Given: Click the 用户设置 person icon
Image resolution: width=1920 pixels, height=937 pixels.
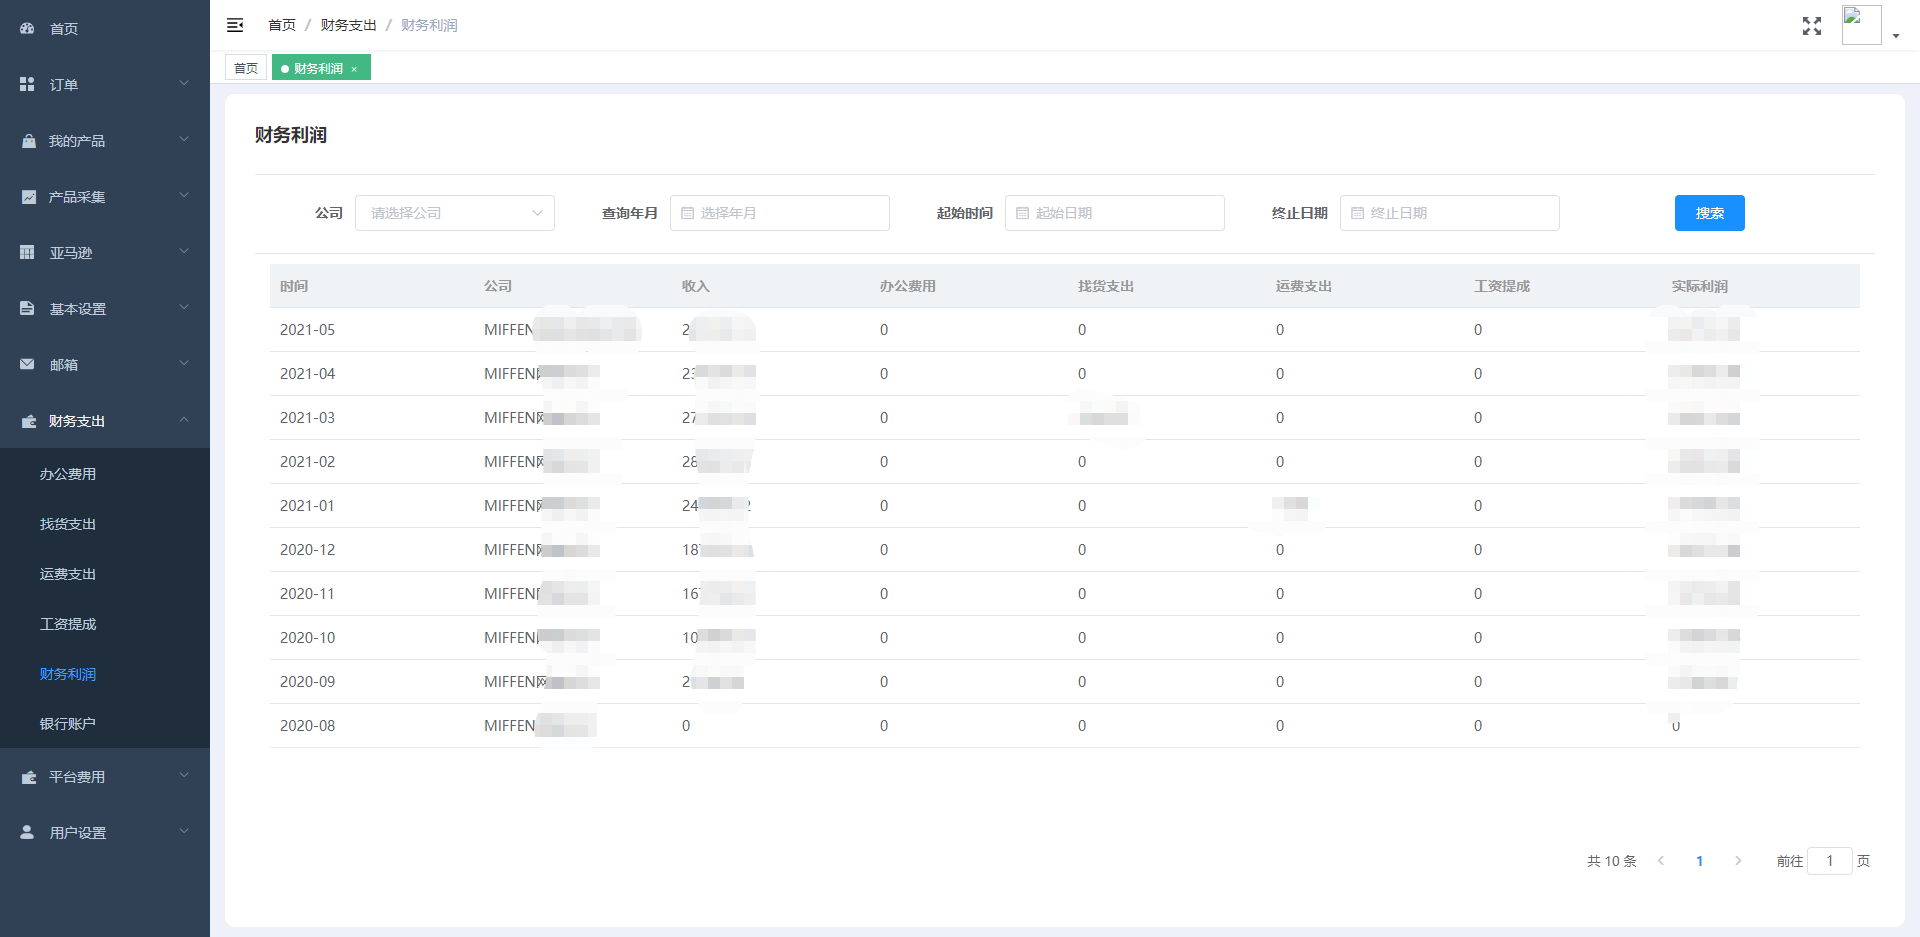Looking at the screenshot, I should point(27,832).
